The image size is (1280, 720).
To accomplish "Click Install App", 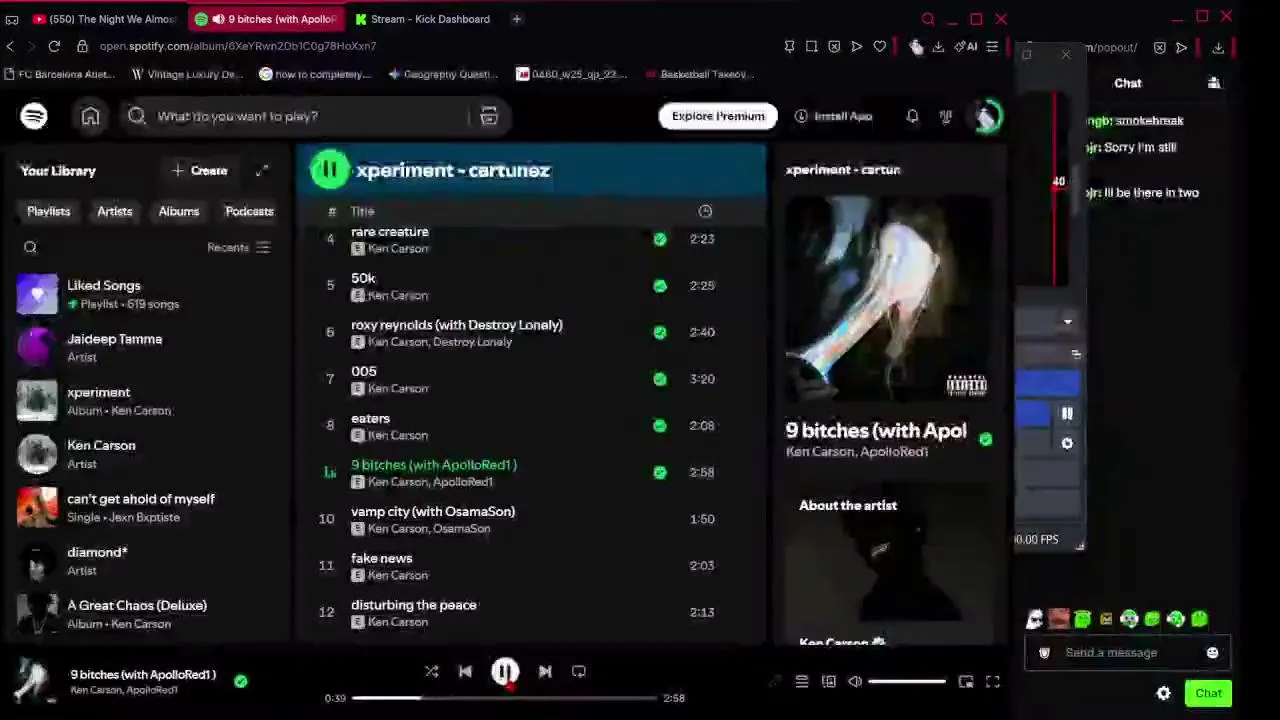I will pos(834,116).
